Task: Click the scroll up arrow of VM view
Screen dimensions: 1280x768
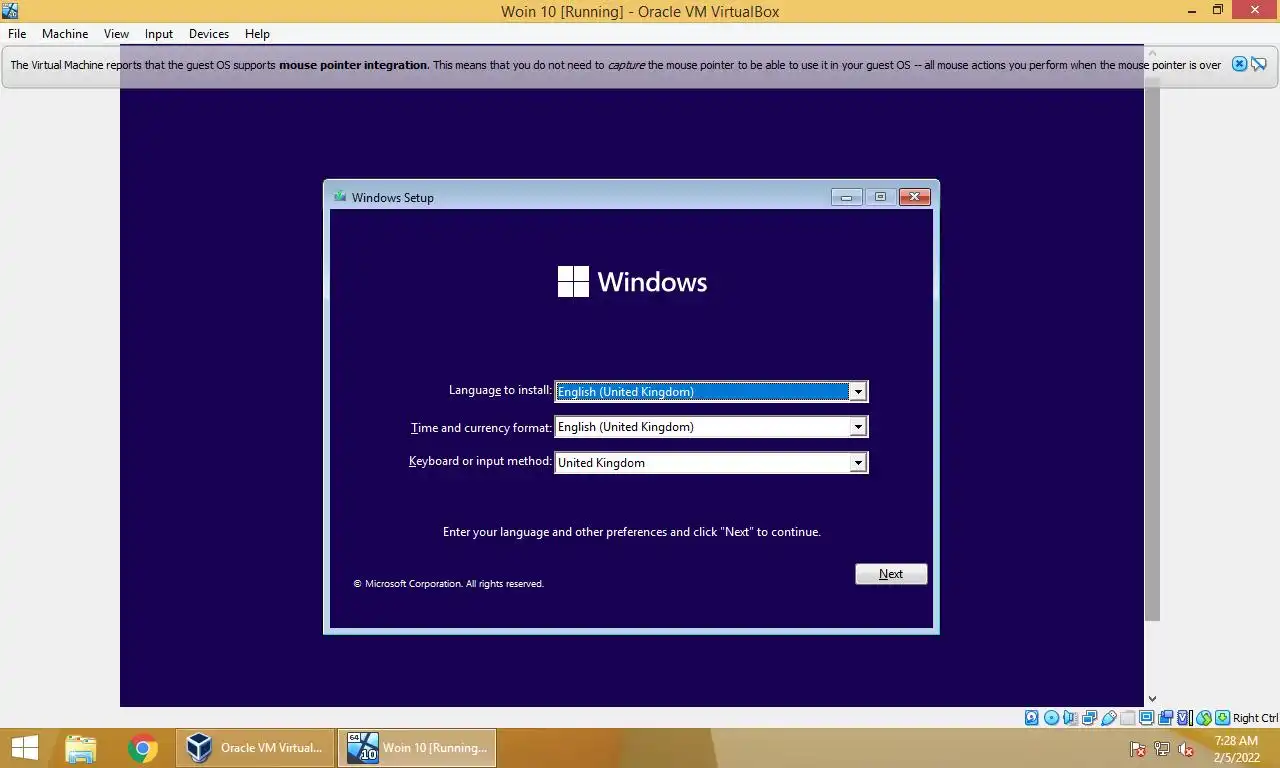Action: point(1152,51)
